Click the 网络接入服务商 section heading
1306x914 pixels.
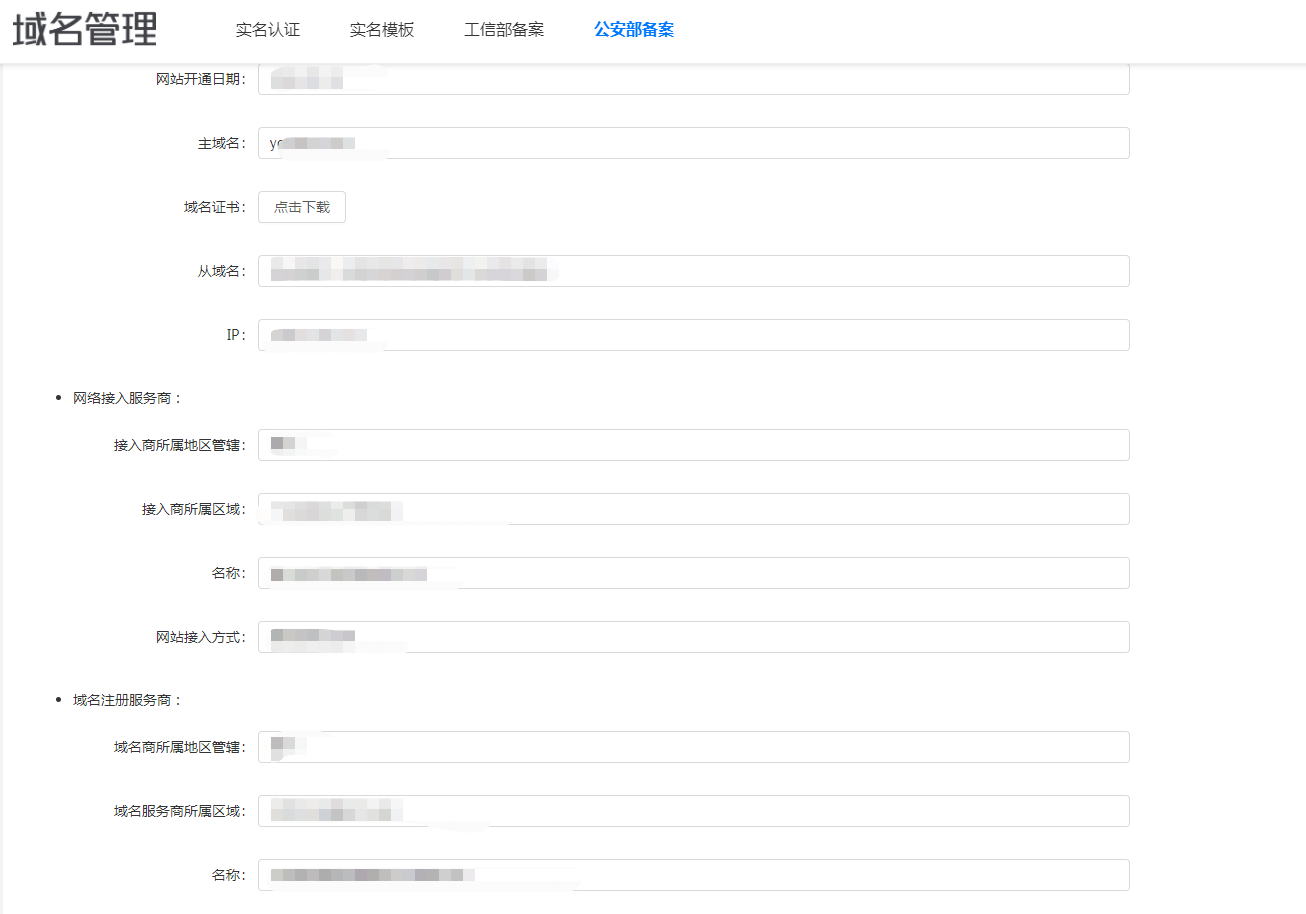point(128,398)
